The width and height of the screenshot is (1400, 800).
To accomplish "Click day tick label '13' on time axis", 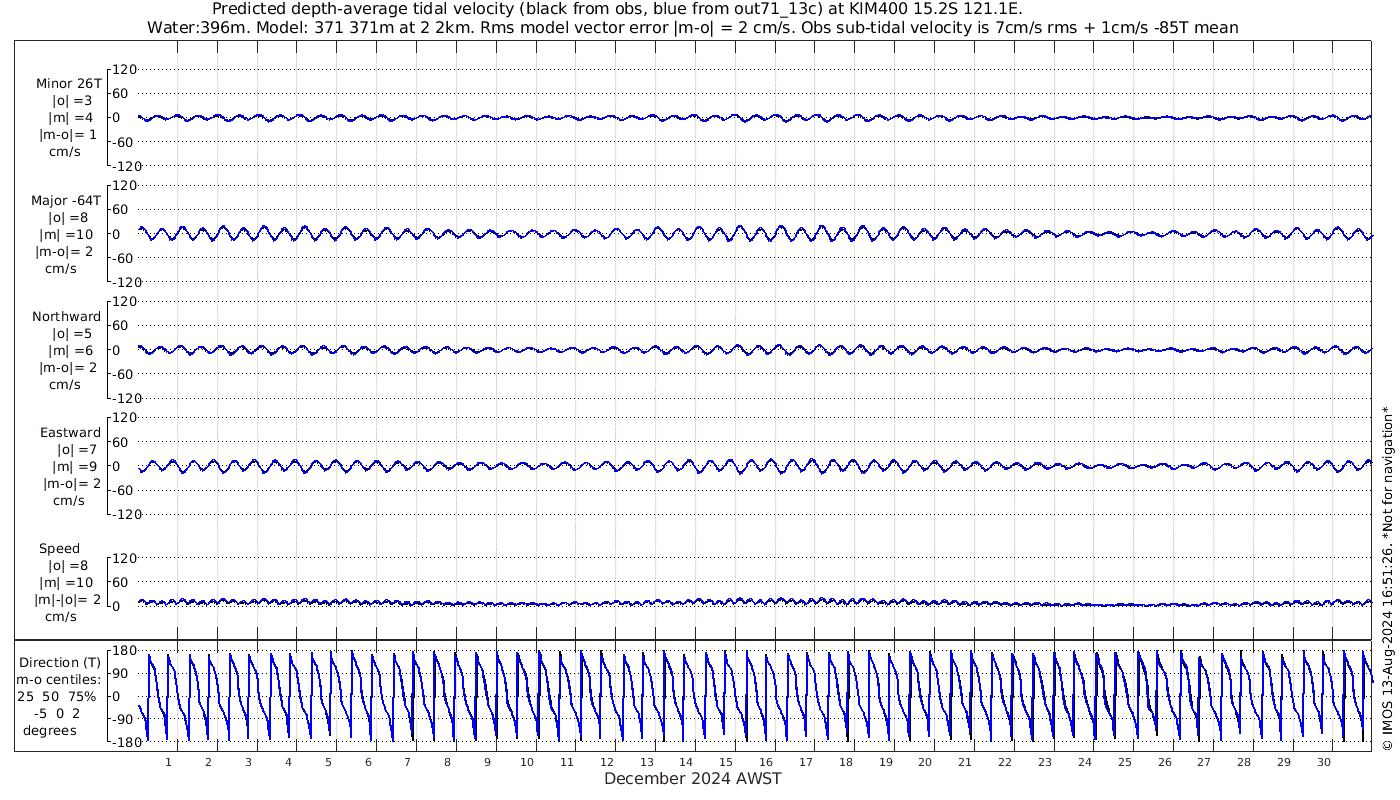I will 646,762.
